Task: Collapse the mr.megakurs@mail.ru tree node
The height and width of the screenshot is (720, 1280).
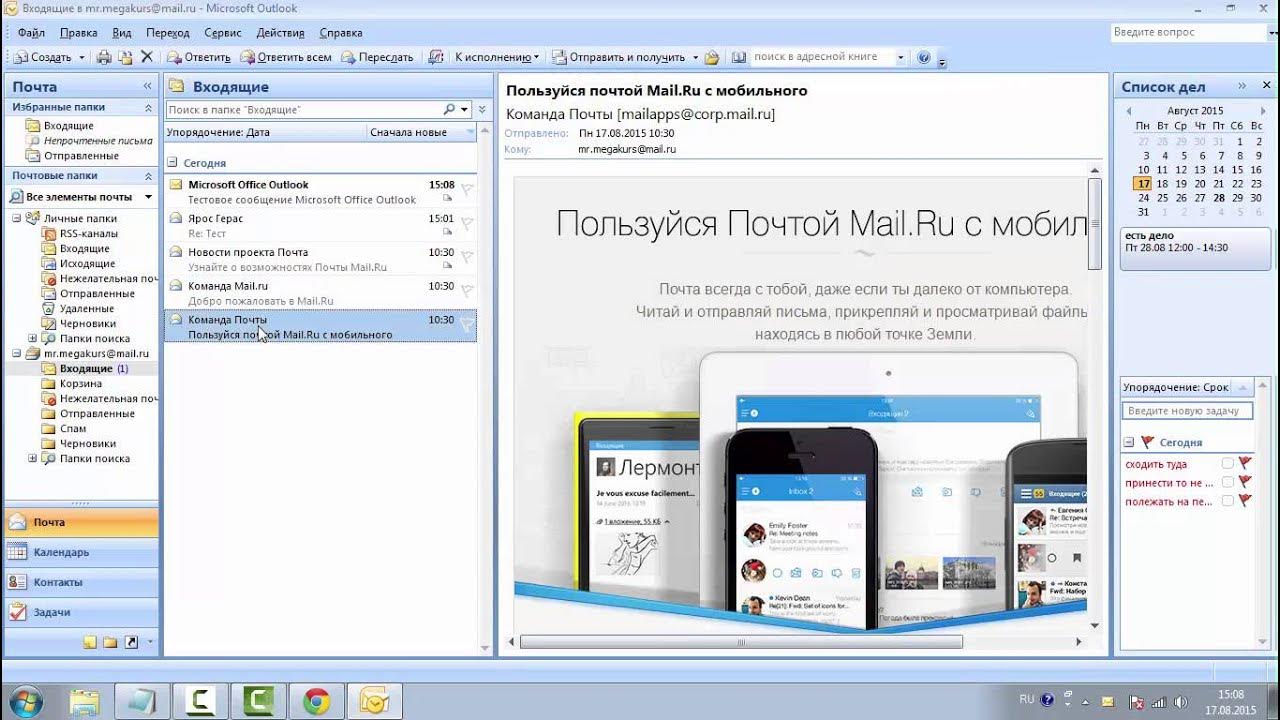Action: click(x=17, y=353)
